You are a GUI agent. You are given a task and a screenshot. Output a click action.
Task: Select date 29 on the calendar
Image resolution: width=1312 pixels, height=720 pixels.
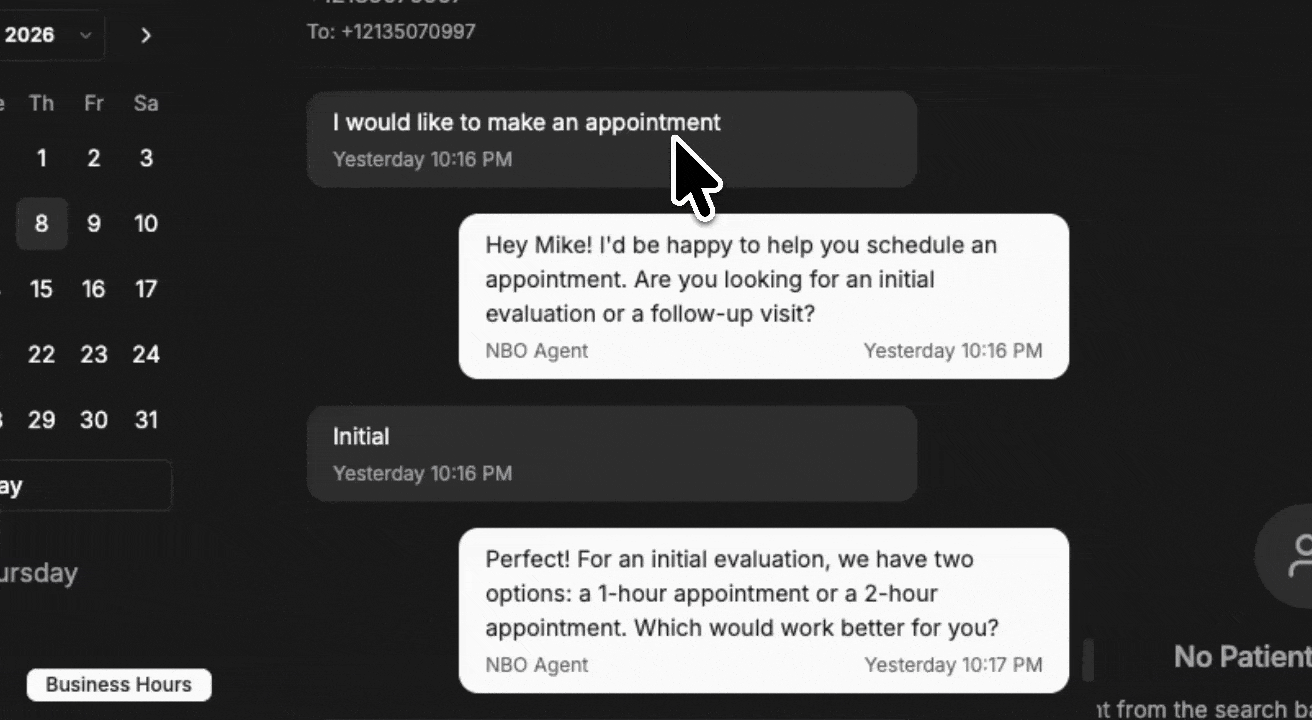[x=41, y=420]
